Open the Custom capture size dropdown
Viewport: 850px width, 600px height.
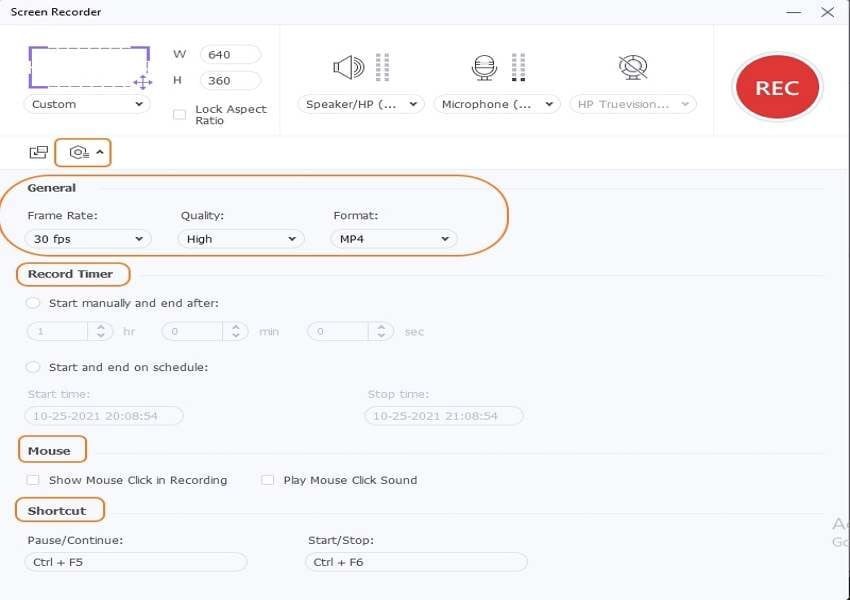(x=87, y=104)
